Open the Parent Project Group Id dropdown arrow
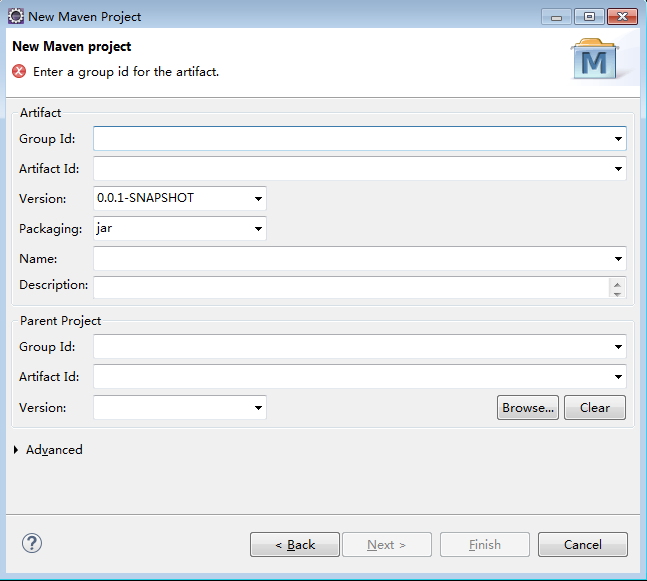The width and height of the screenshot is (647, 581). (x=618, y=347)
